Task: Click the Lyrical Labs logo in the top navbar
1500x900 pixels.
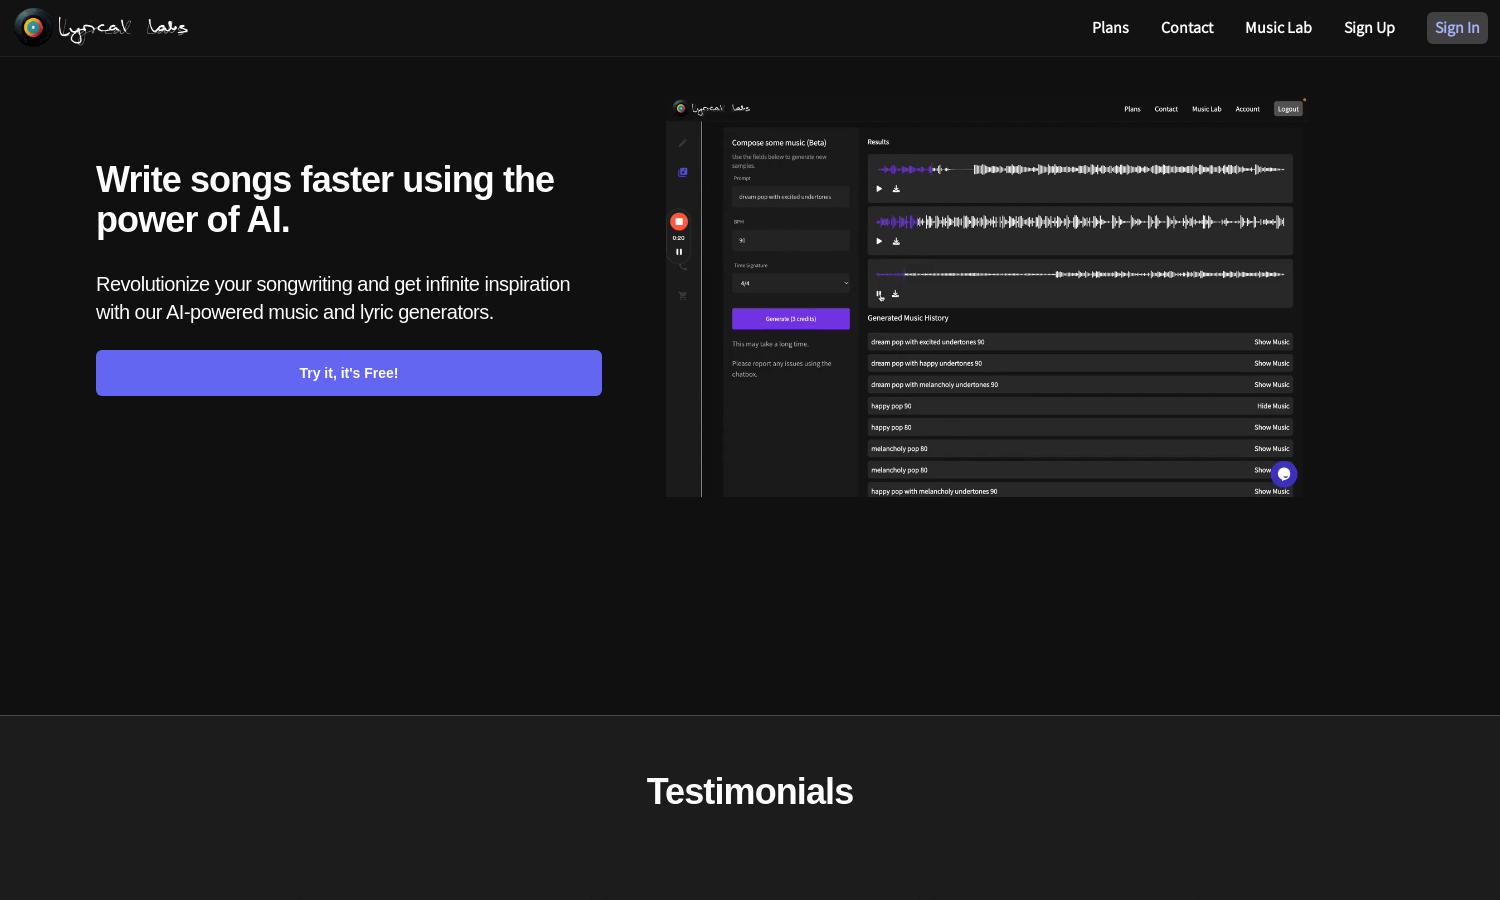Action: [x=101, y=27]
